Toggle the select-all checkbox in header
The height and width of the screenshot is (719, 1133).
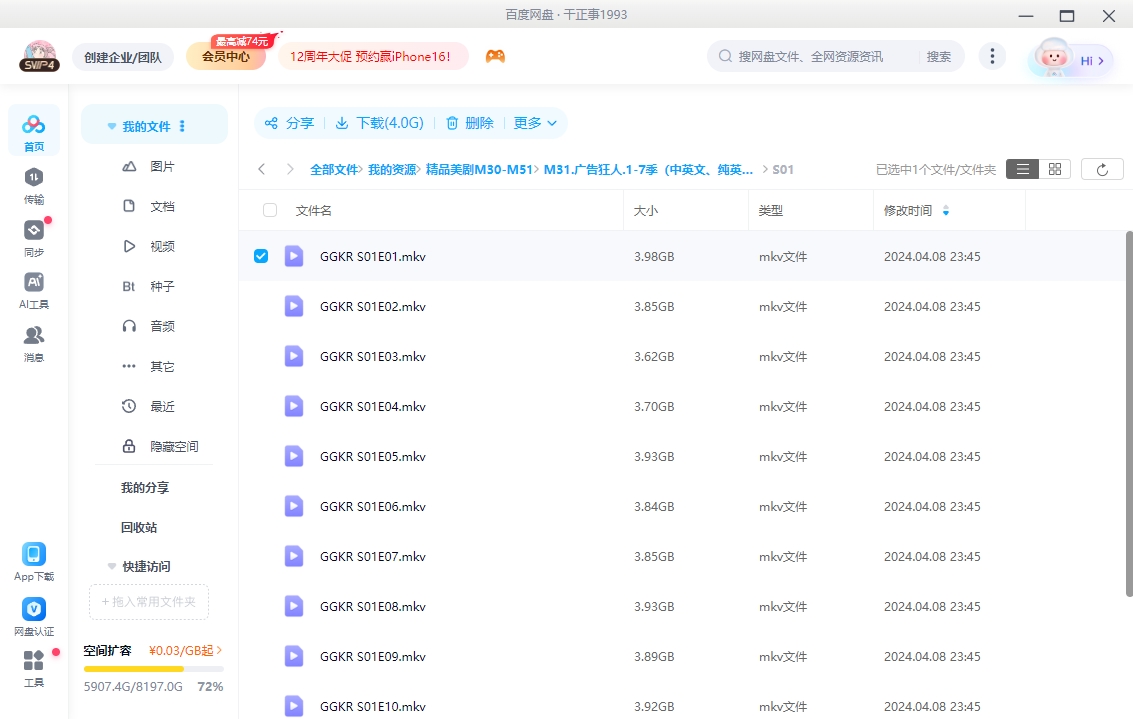(270, 210)
